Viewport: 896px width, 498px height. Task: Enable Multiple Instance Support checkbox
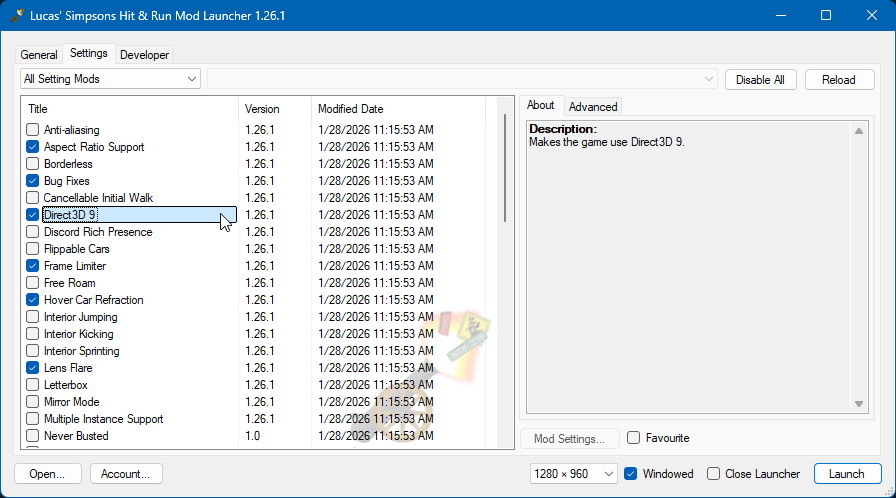point(33,419)
